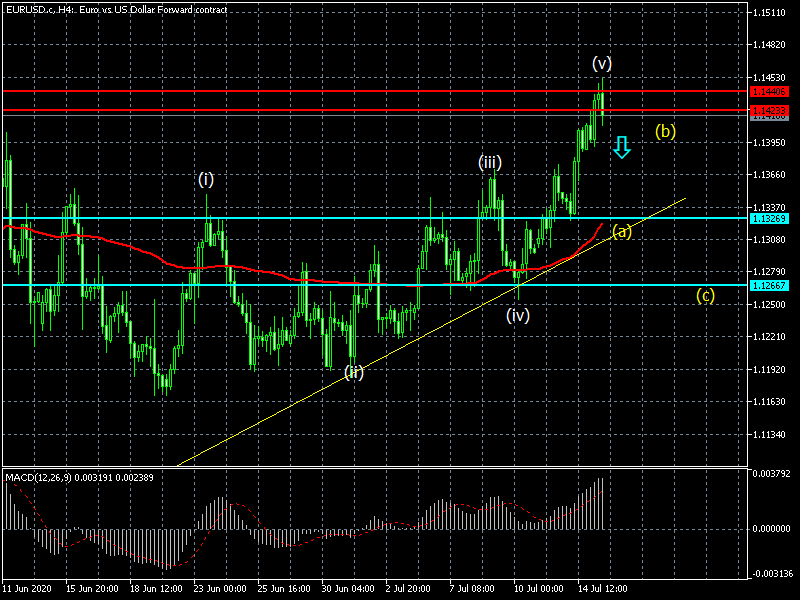Click the 0.000000 MACD scale value
This screenshot has height=600, width=800.
click(771, 529)
